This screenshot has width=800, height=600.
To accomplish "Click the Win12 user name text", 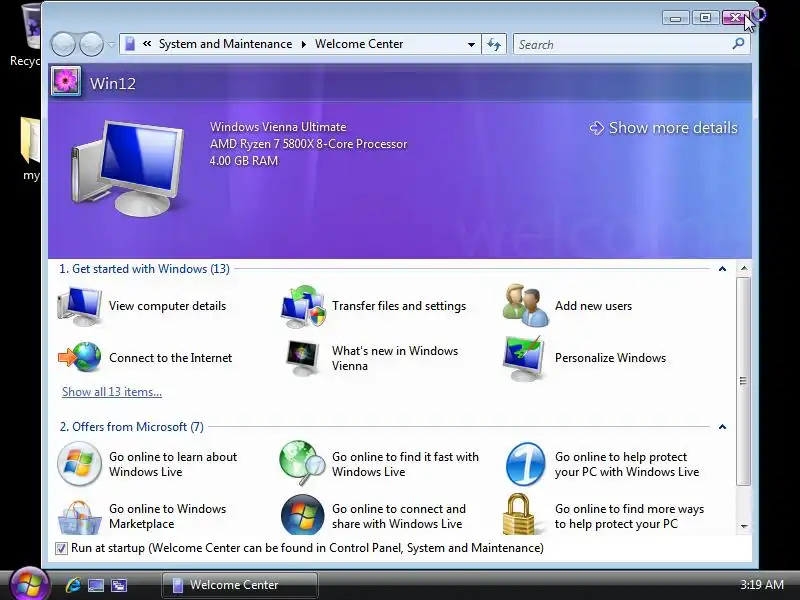I will [113, 84].
